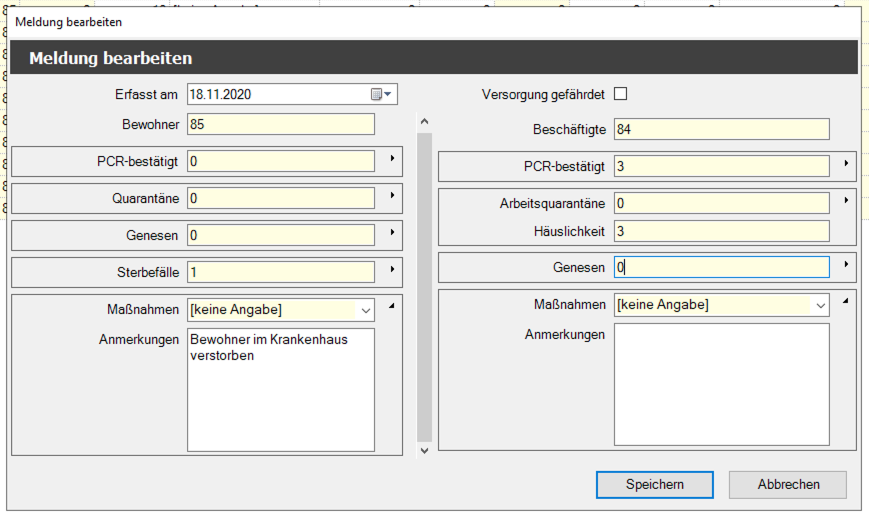Toggle the Versorgung gefährdet checkbox
Image resolution: width=869 pixels, height=516 pixels.
pos(620,94)
